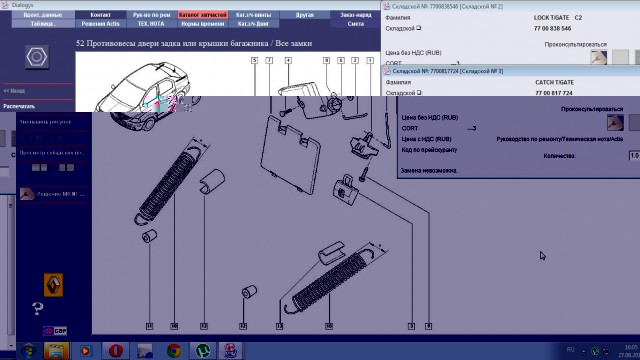This screenshot has width=640, height=360.
Task: Click the small icon after Складской label in № 2 window
Action: 419,28
